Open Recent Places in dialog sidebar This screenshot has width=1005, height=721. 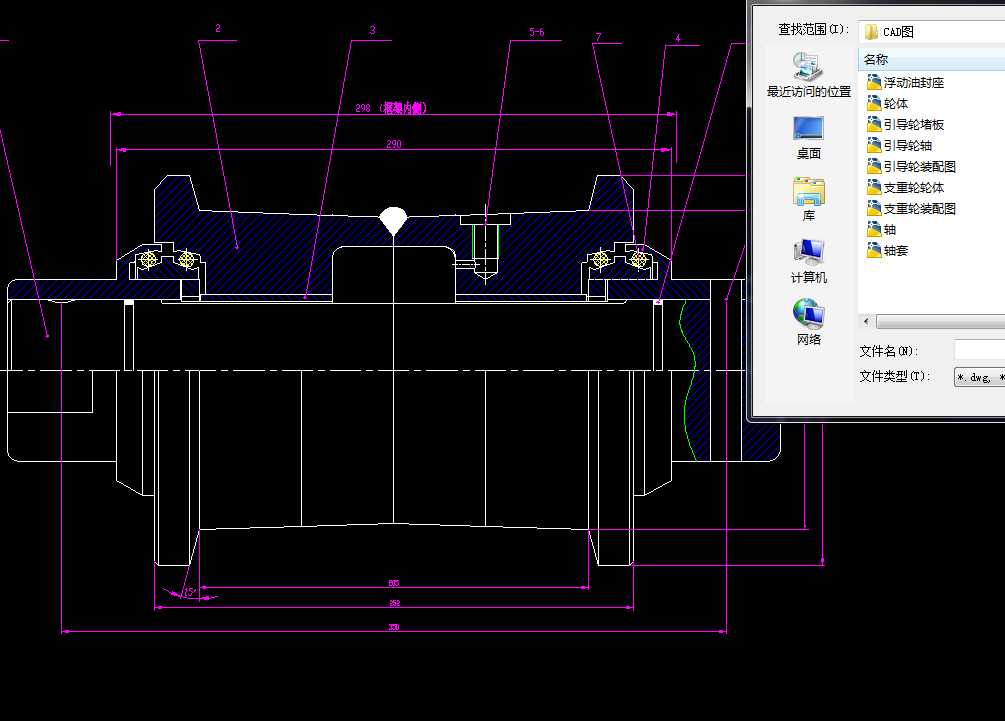808,75
